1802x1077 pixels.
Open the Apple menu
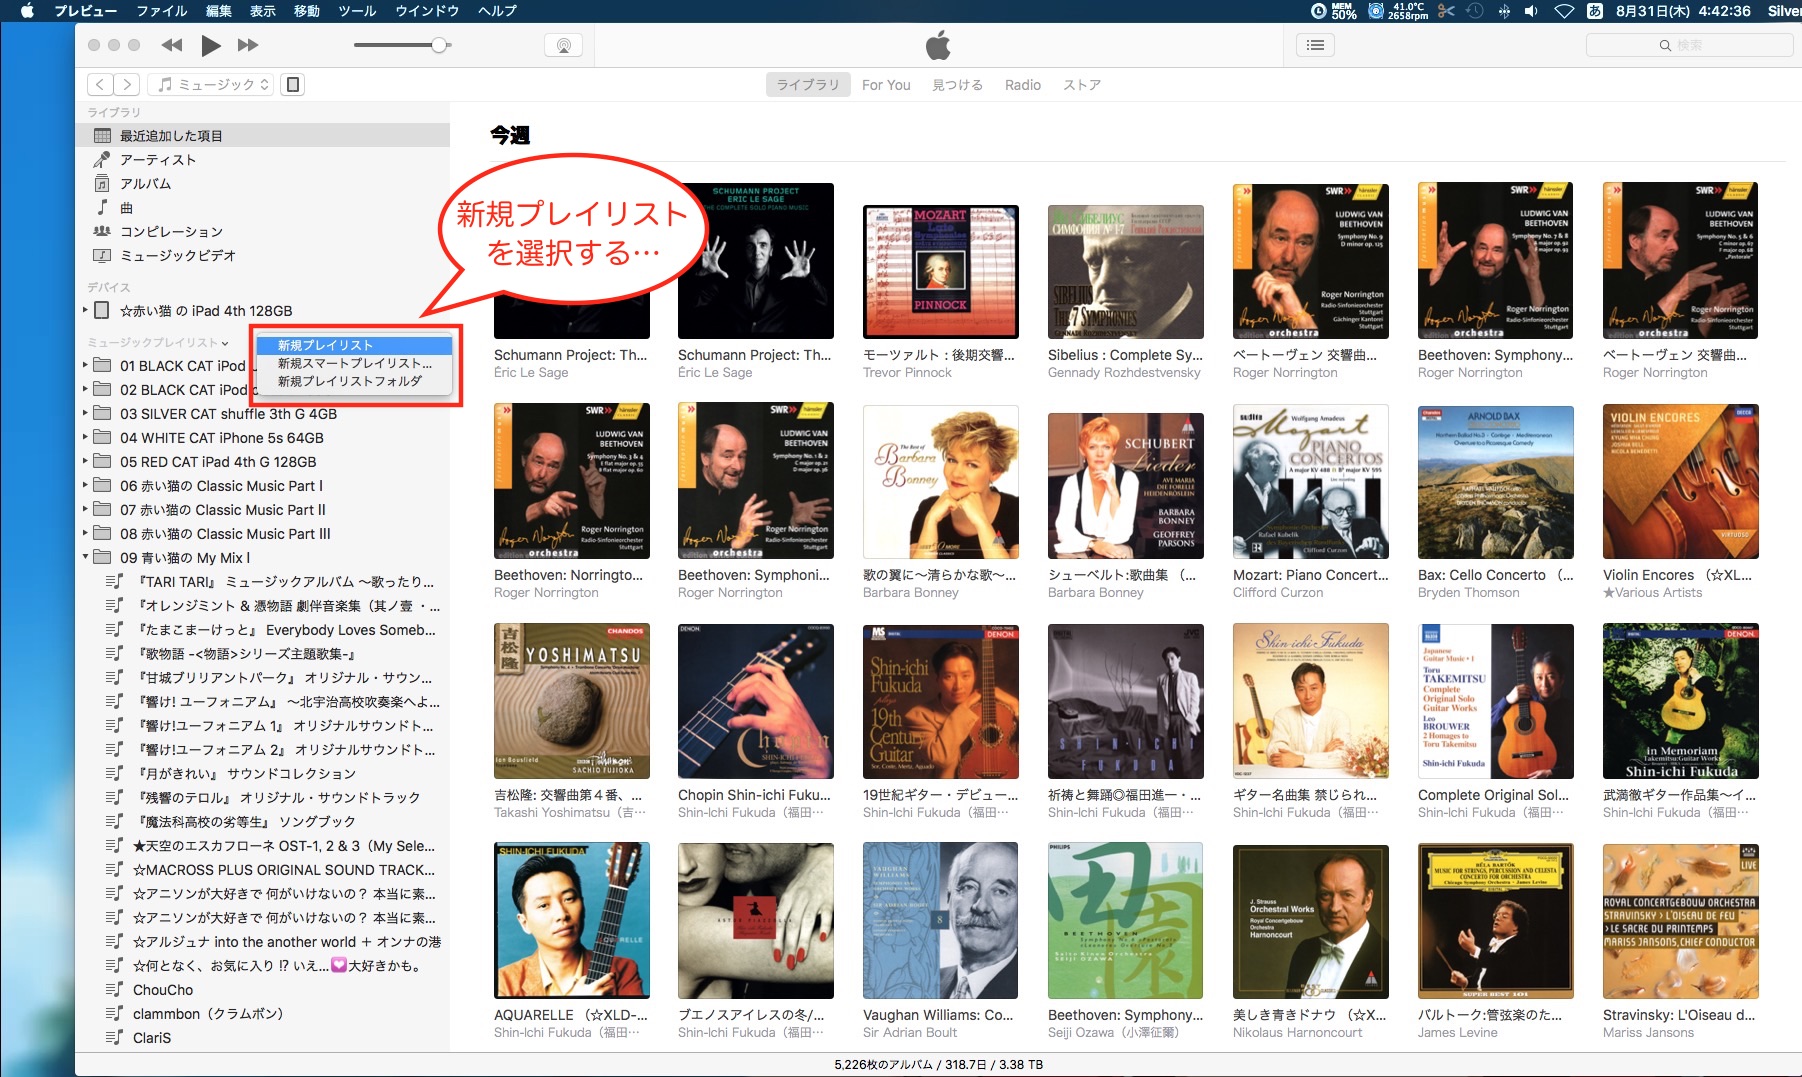coord(27,11)
